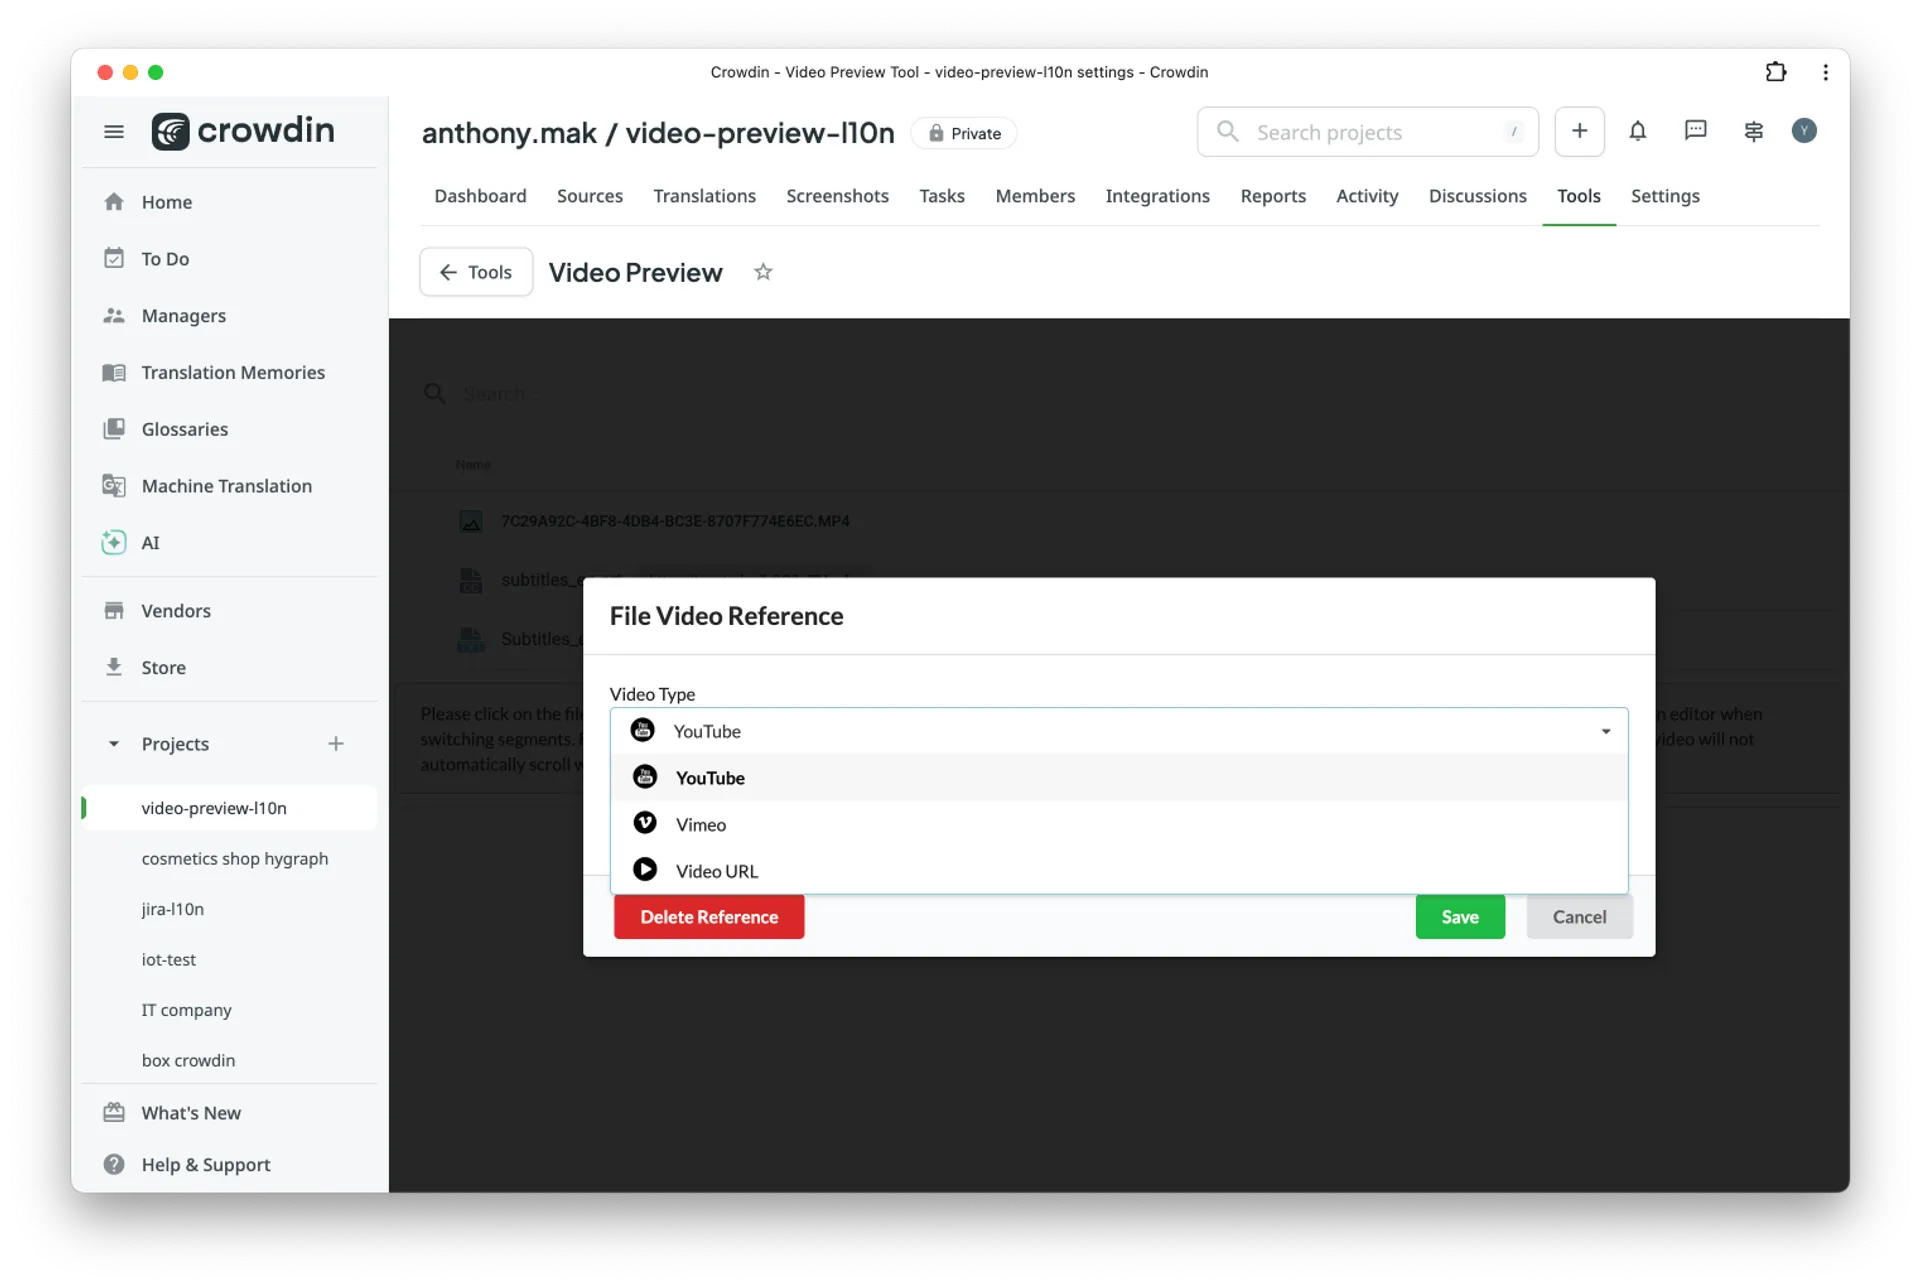Open the IT company project
The height and width of the screenshot is (1285, 1920).
click(186, 1010)
